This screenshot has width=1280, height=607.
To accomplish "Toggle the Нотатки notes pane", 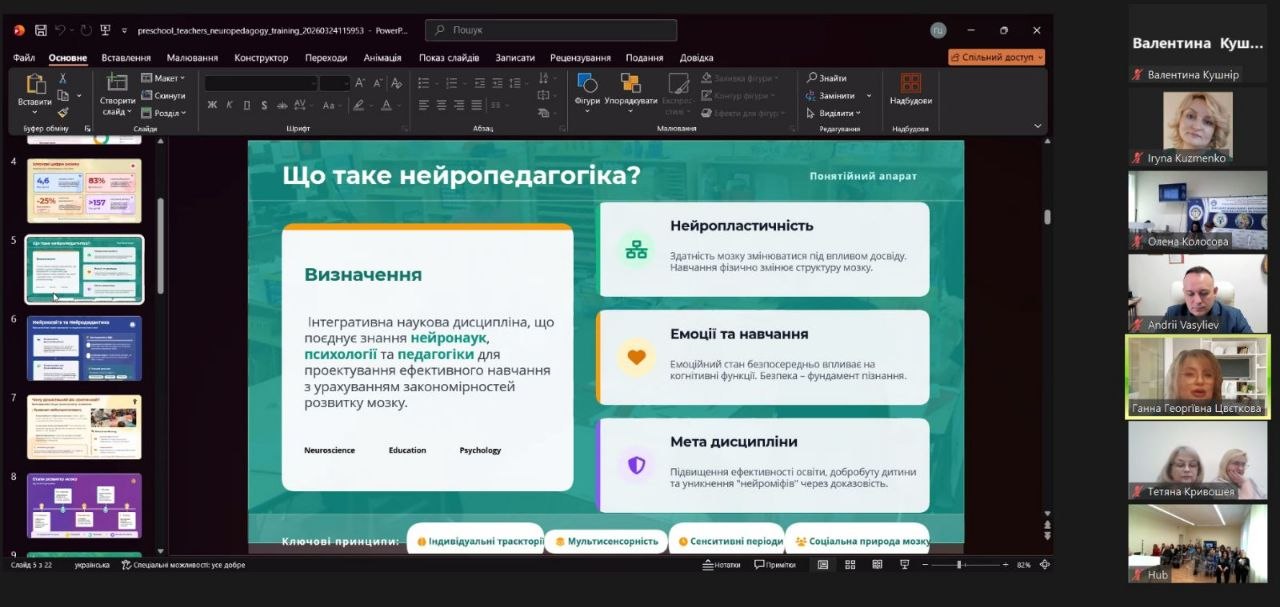I will pos(721,565).
